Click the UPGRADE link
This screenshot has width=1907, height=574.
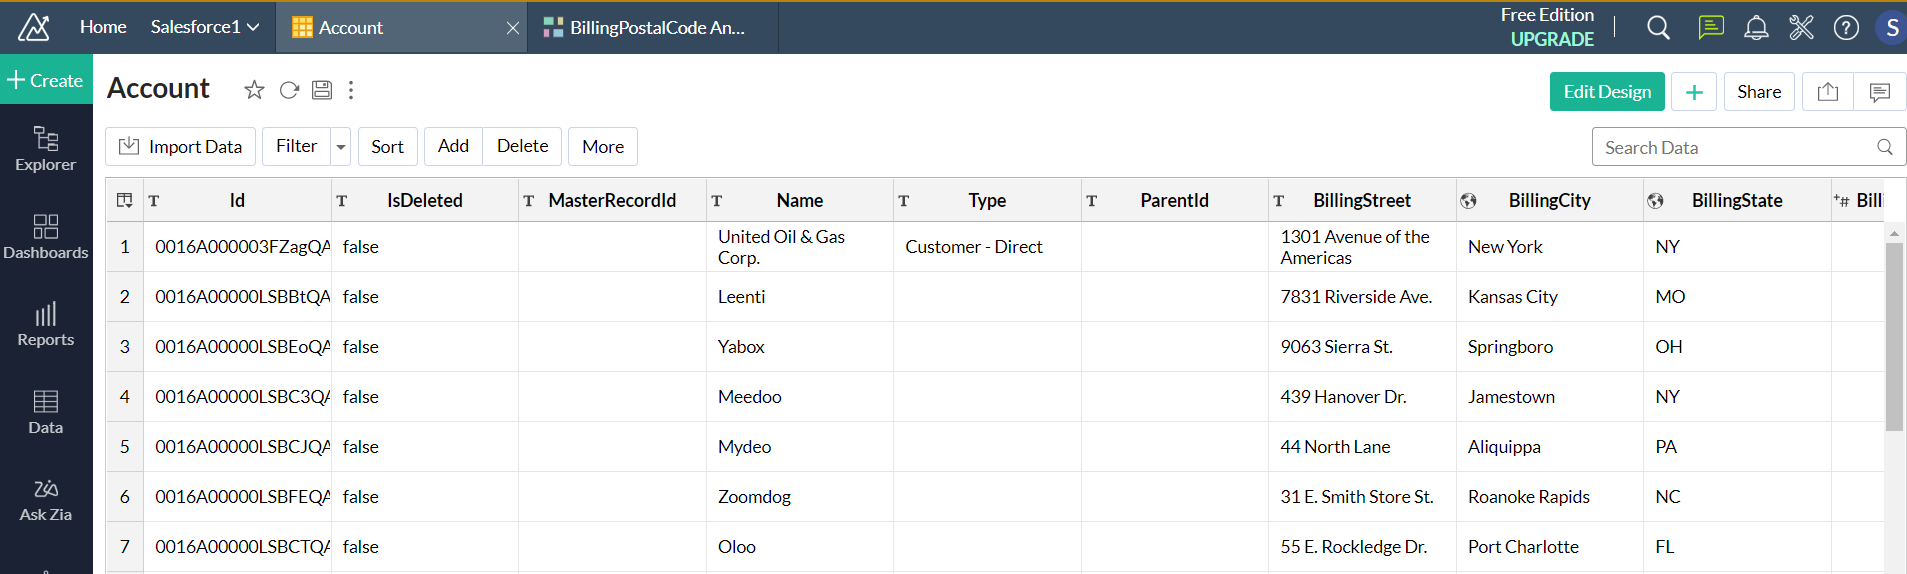1552,39
